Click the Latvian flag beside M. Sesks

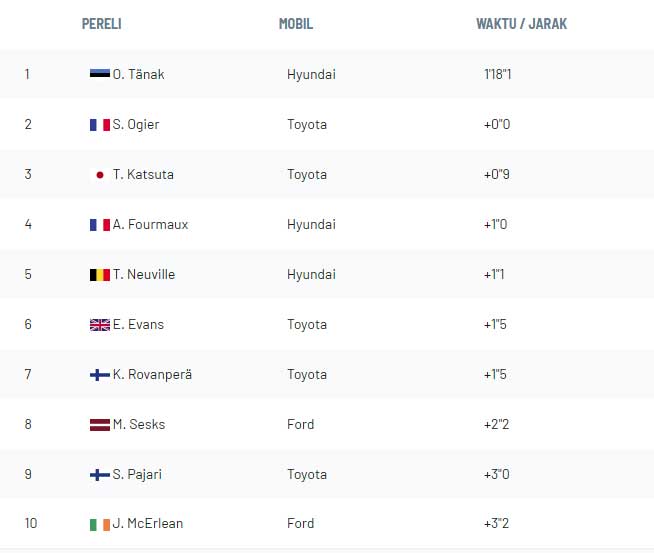(x=100, y=425)
